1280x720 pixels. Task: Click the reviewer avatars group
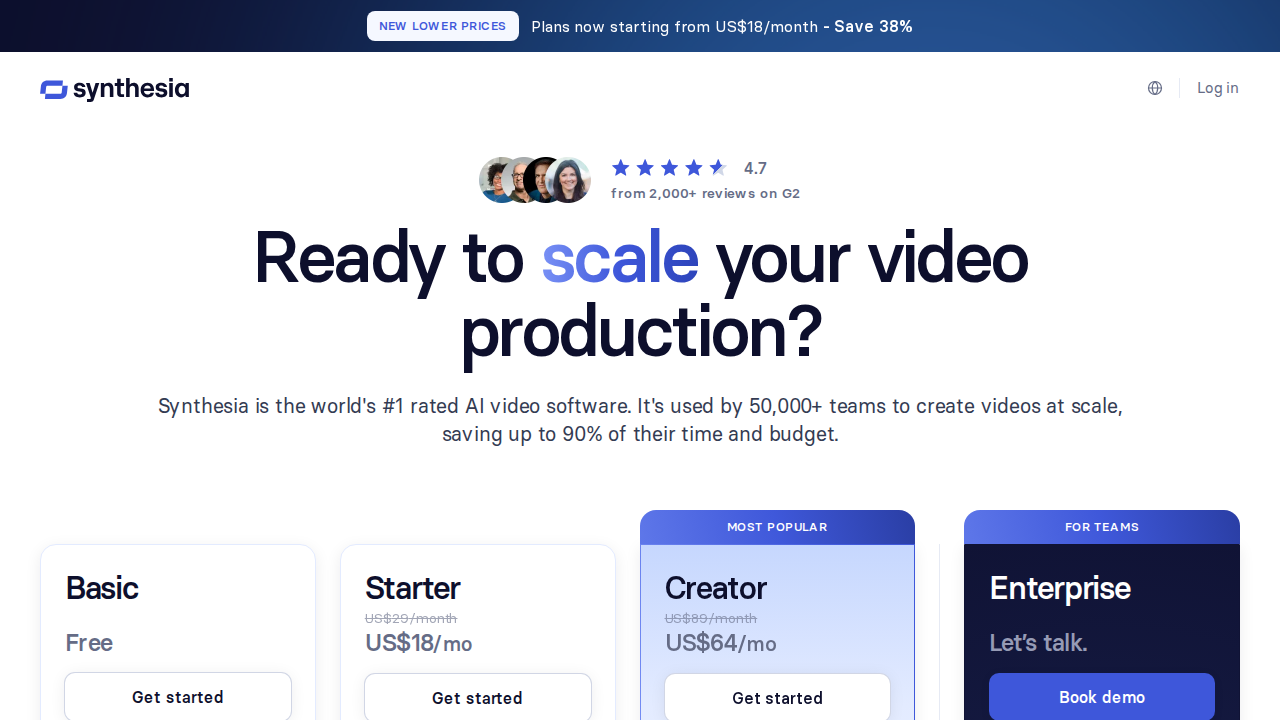pos(535,180)
